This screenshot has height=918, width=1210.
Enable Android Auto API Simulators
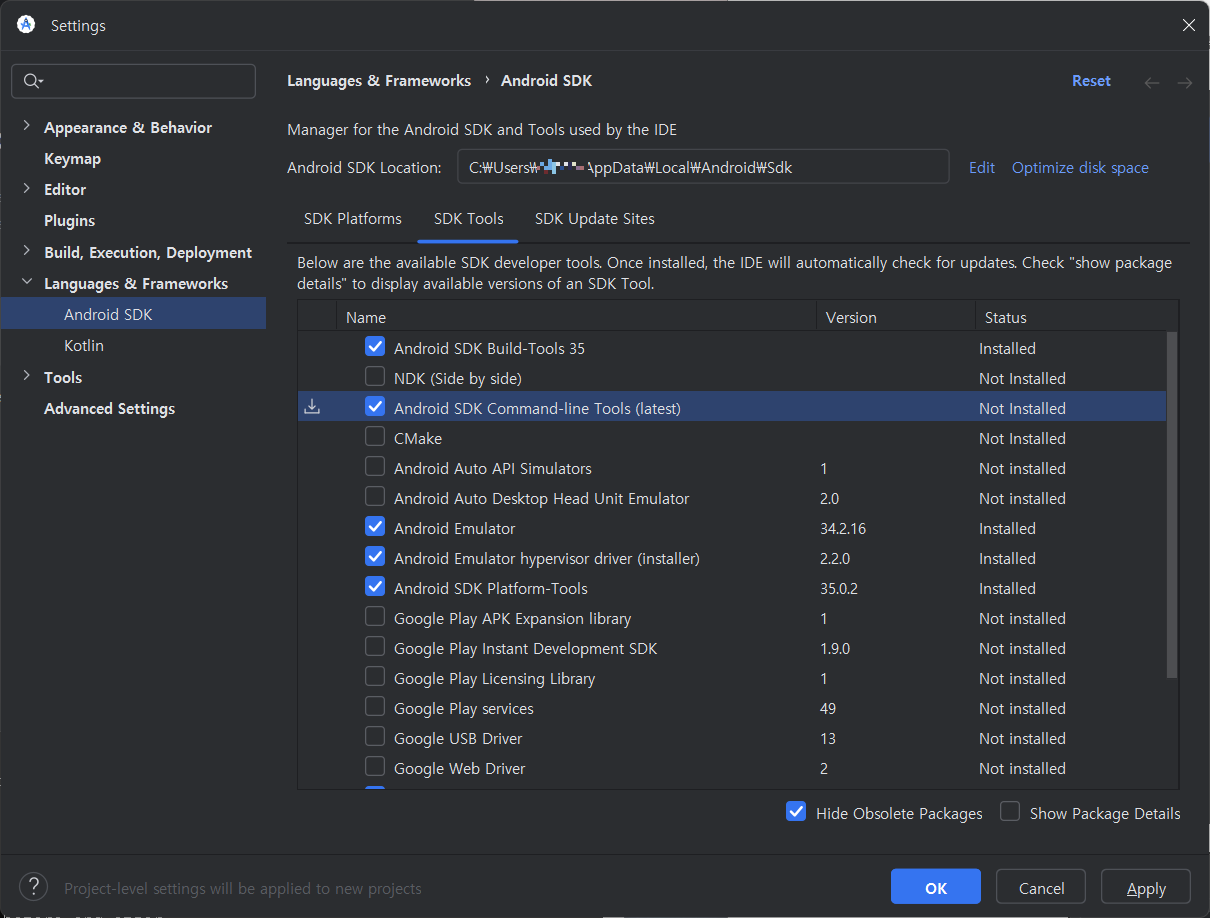(375, 467)
